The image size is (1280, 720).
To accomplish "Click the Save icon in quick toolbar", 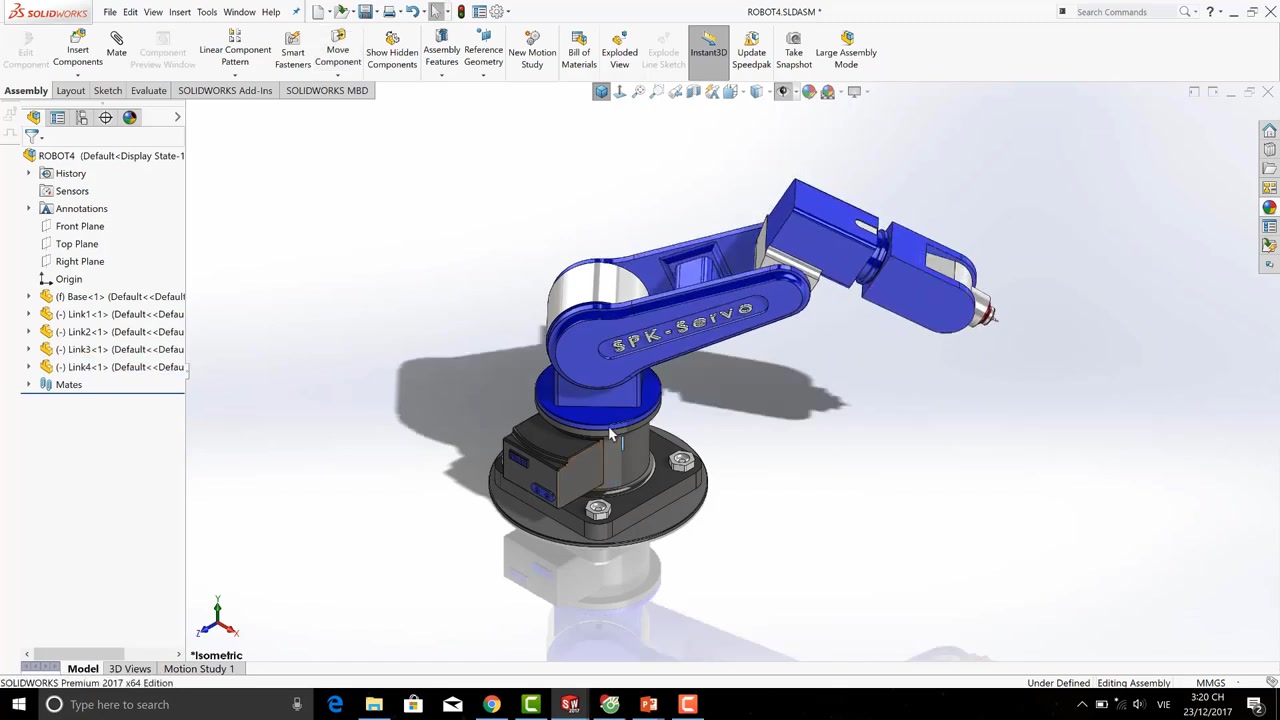I will 365,12.
